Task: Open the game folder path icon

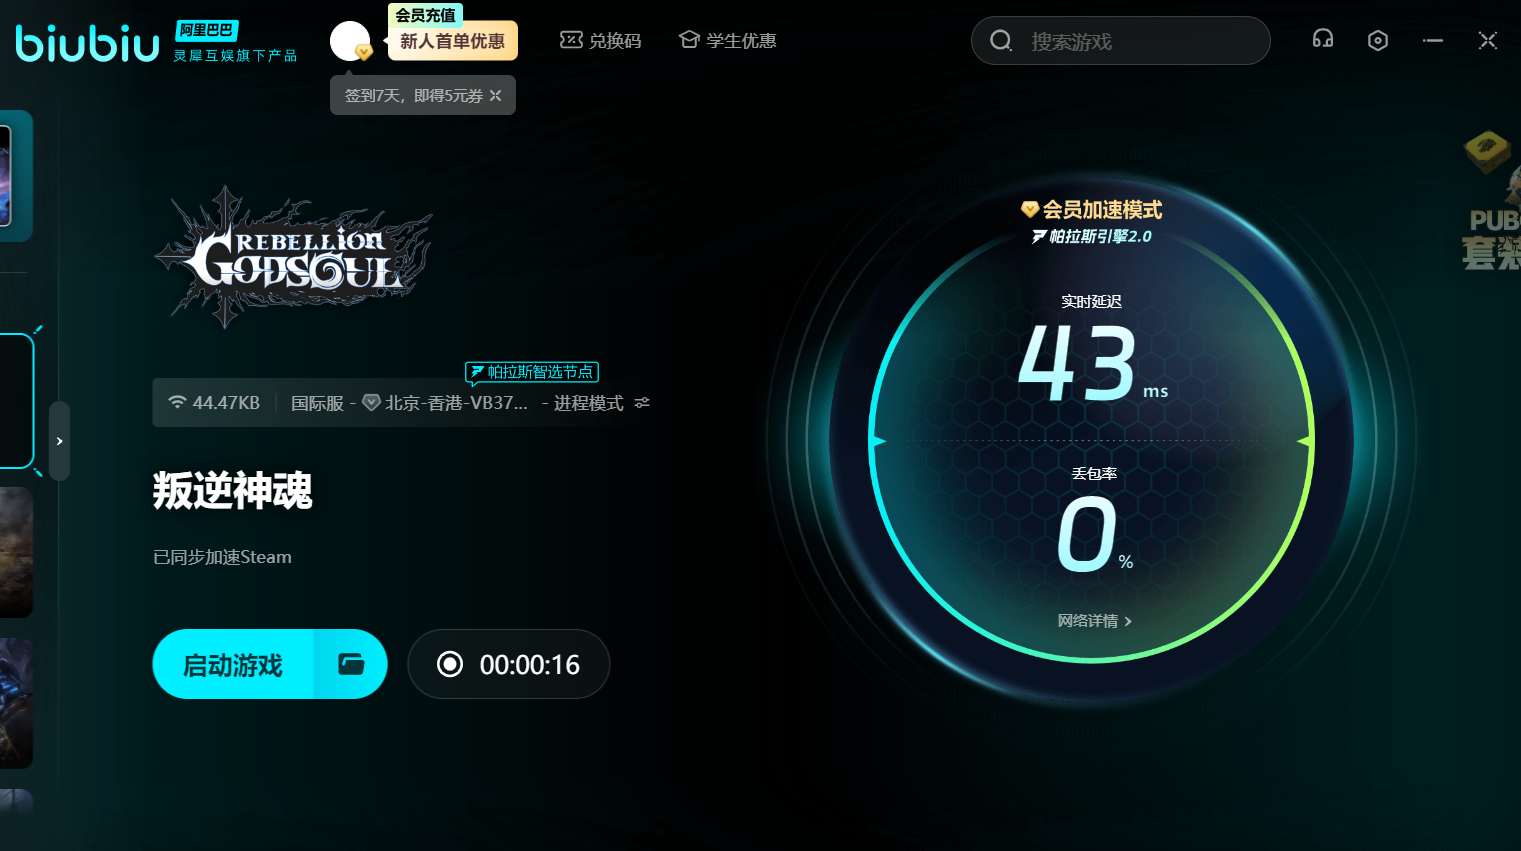Action: [x=351, y=664]
